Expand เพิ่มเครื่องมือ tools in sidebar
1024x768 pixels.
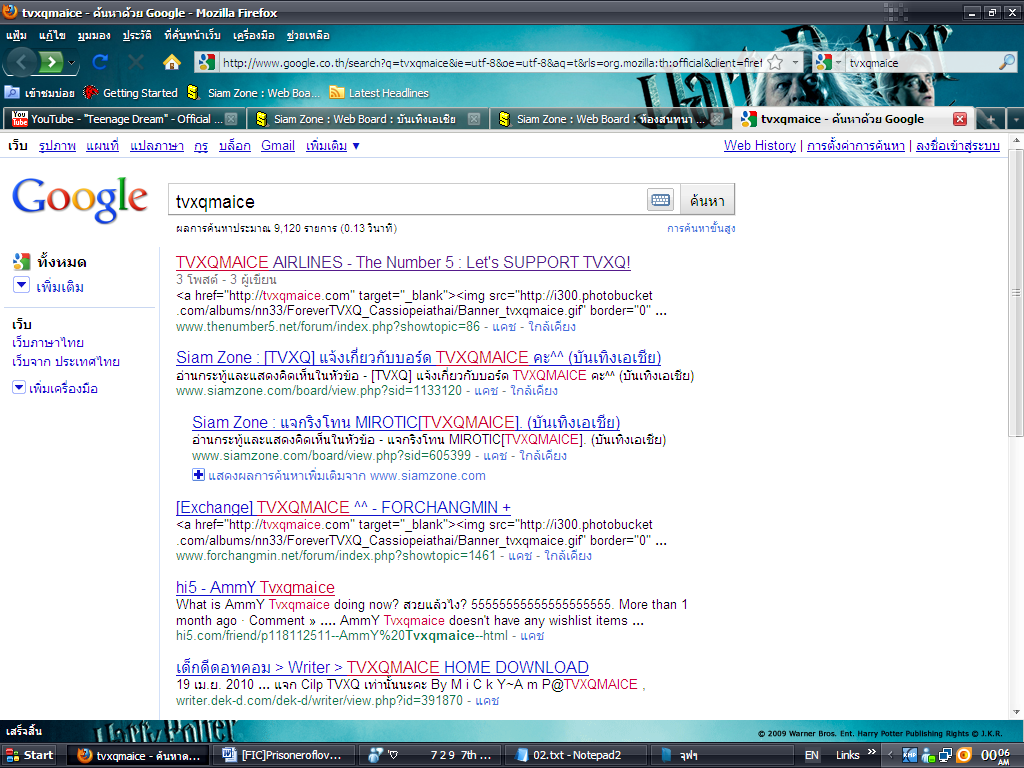(56, 388)
